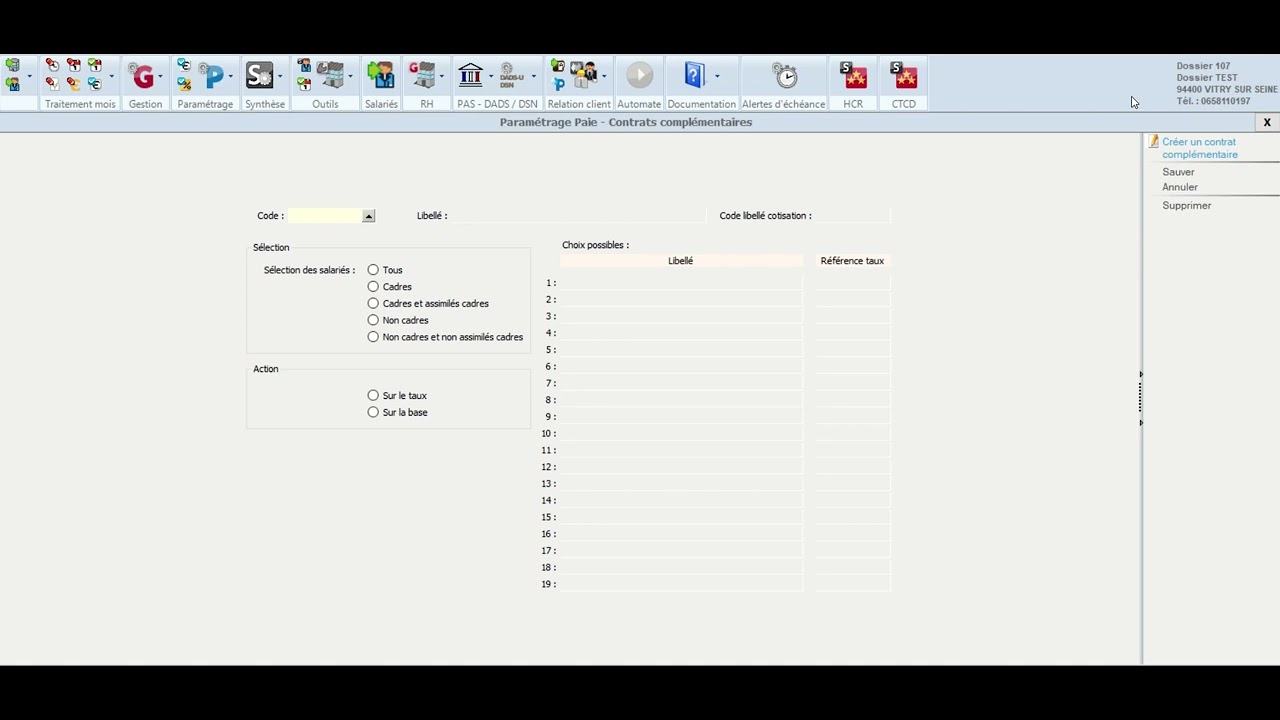
Task: Open the Outils building icon
Action: (x=331, y=75)
